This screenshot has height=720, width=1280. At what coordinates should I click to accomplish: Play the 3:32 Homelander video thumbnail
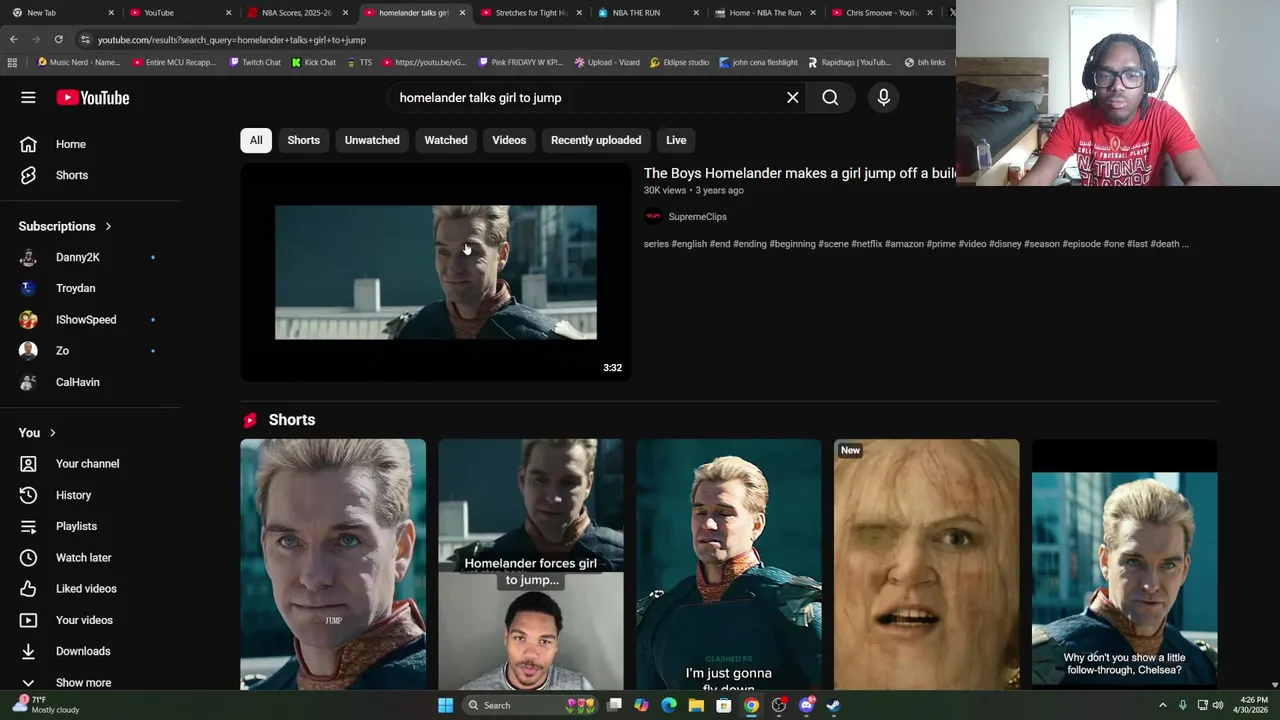pyautogui.click(x=436, y=272)
